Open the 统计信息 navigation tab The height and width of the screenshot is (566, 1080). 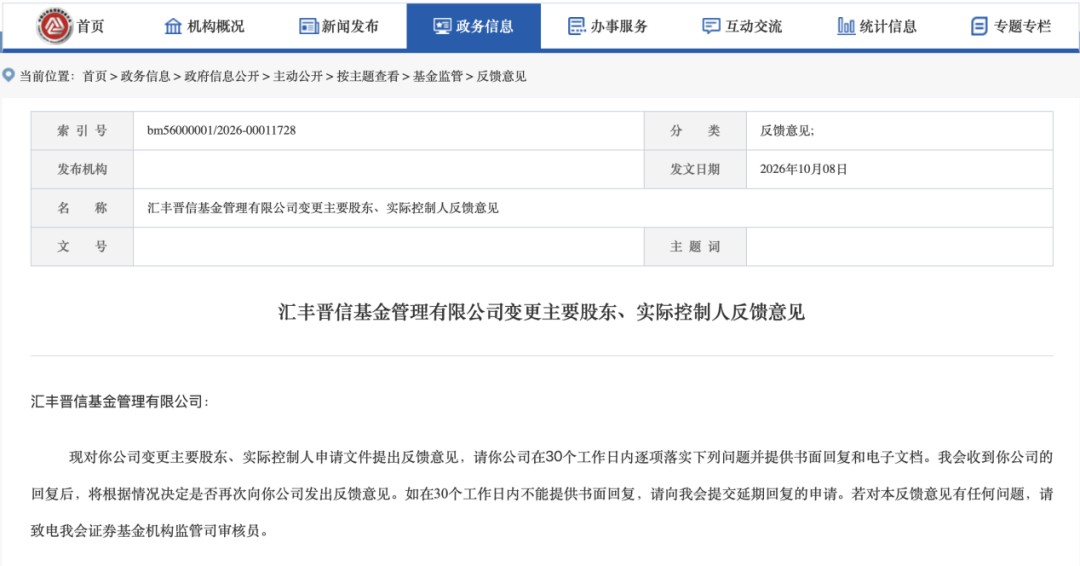[x=888, y=26]
